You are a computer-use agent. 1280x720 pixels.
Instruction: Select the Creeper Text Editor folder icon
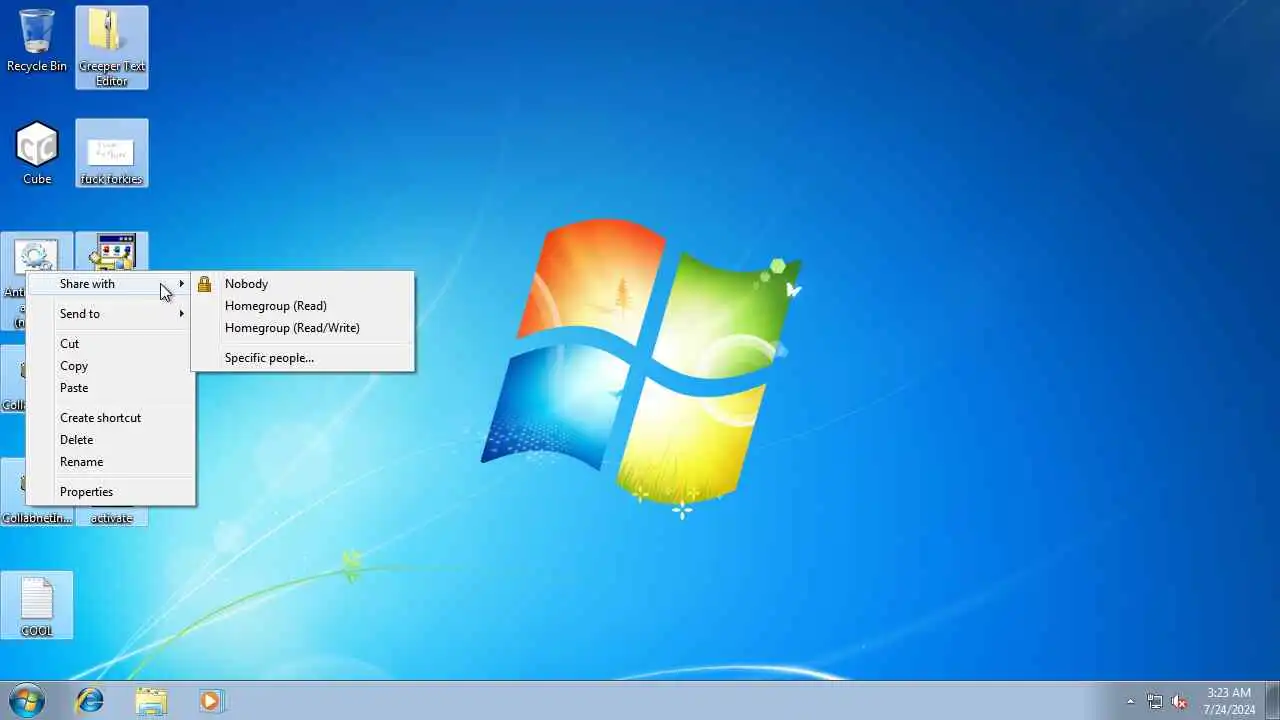[x=112, y=47]
